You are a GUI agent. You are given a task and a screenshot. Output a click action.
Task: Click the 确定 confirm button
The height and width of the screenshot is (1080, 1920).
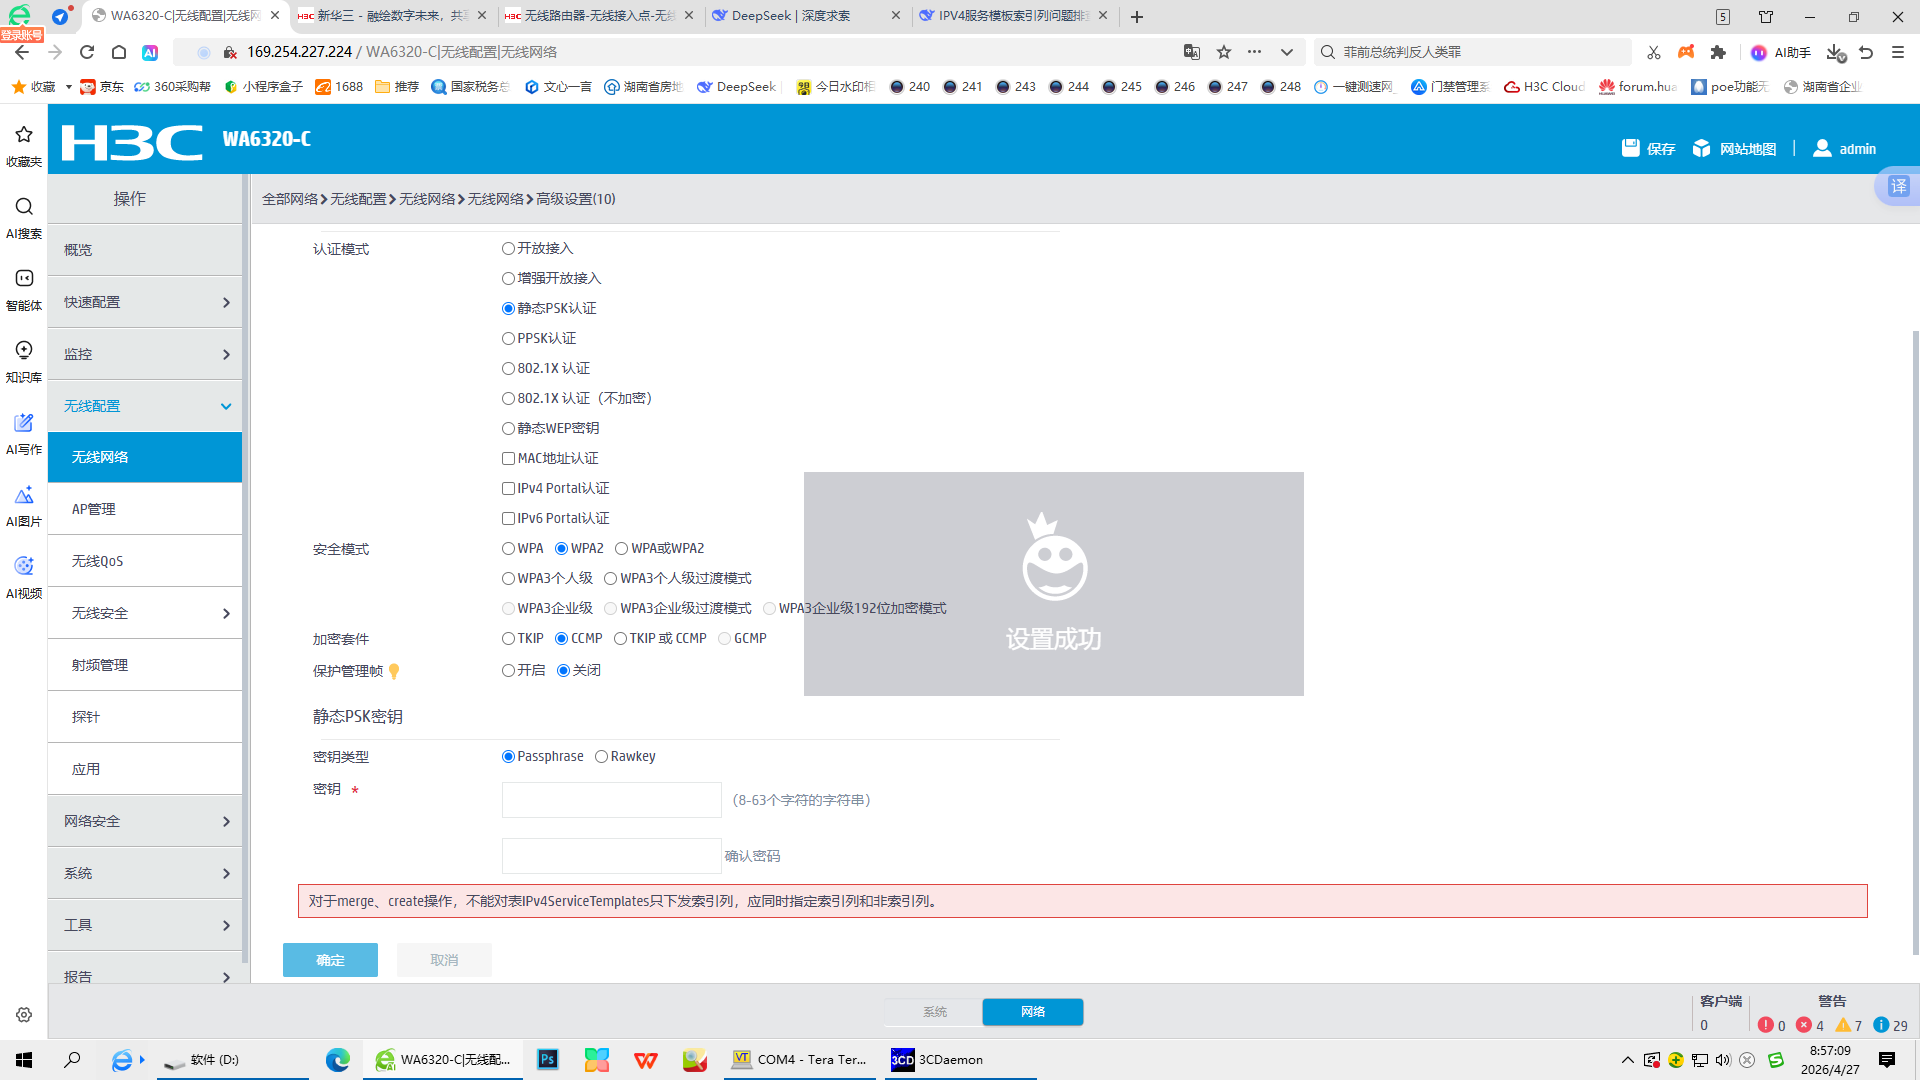pyautogui.click(x=330, y=960)
